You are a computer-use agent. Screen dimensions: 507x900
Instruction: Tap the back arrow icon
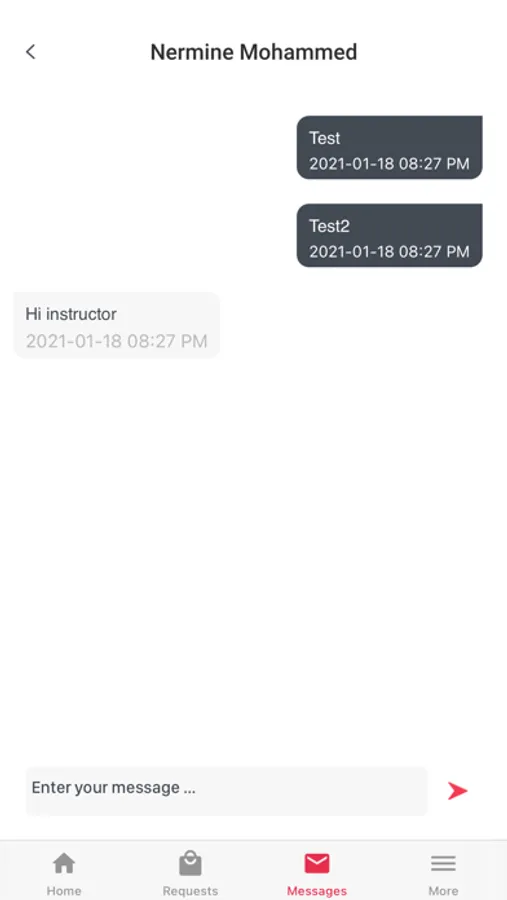31,52
